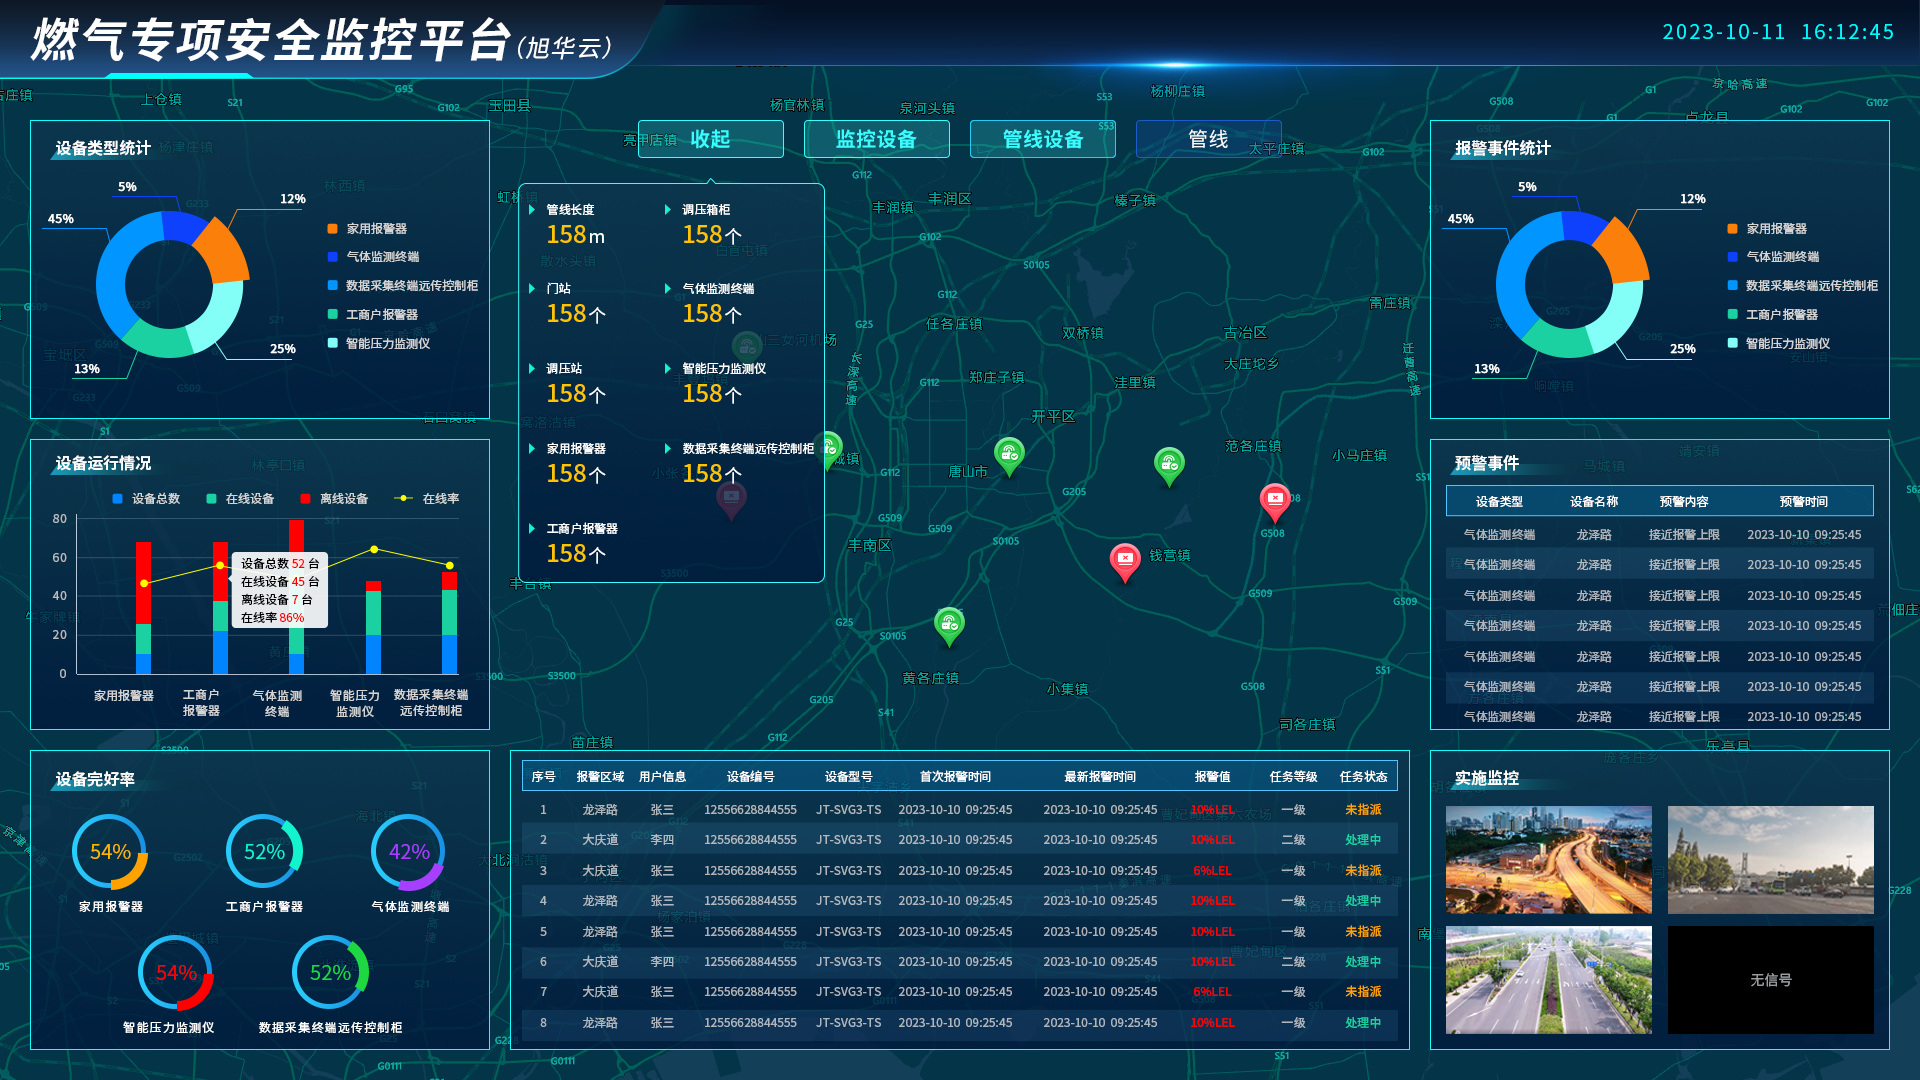The height and width of the screenshot is (1080, 1920).
Task: Open the night highway camera thumbnail
Action: pos(1548,860)
